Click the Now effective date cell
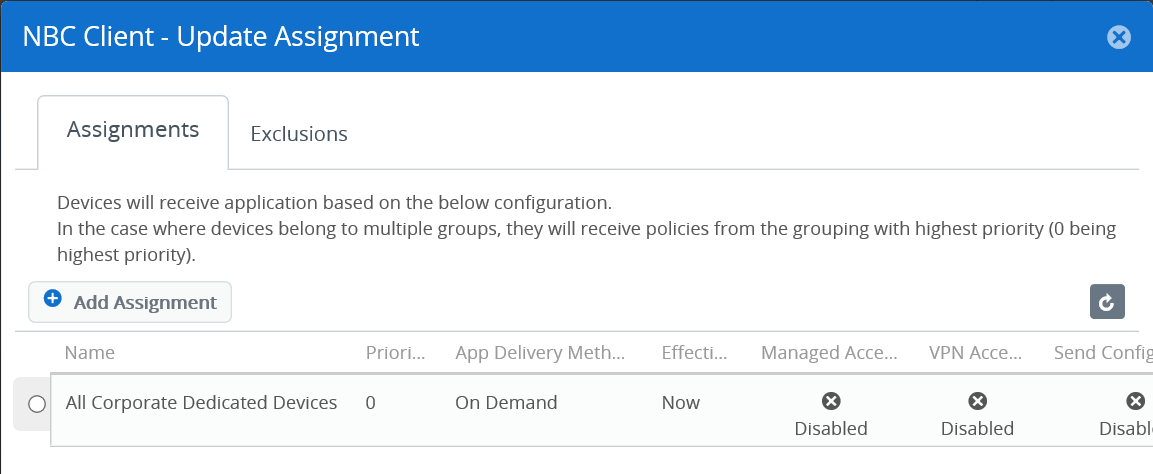Screen dimensions: 1153x474 click(x=681, y=403)
